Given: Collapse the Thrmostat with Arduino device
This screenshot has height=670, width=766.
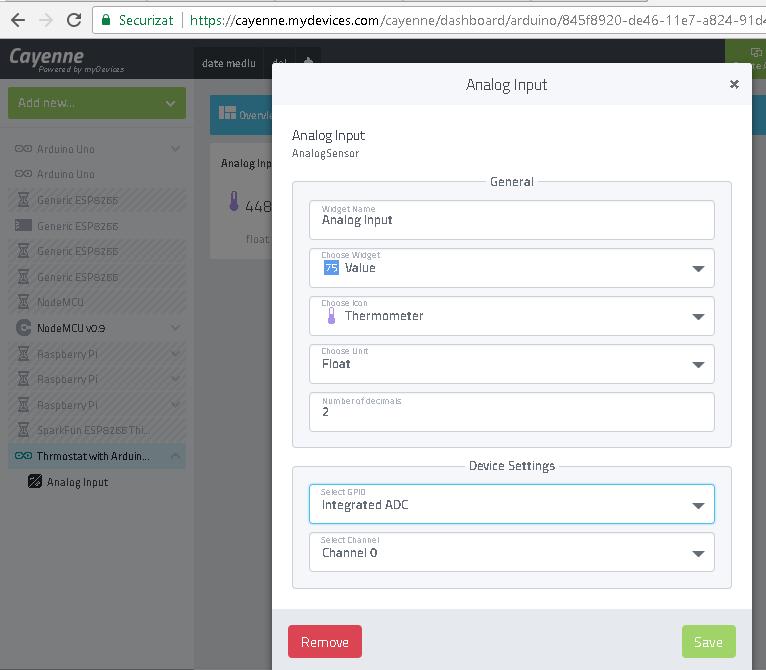Looking at the screenshot, I should click(175, 456).
